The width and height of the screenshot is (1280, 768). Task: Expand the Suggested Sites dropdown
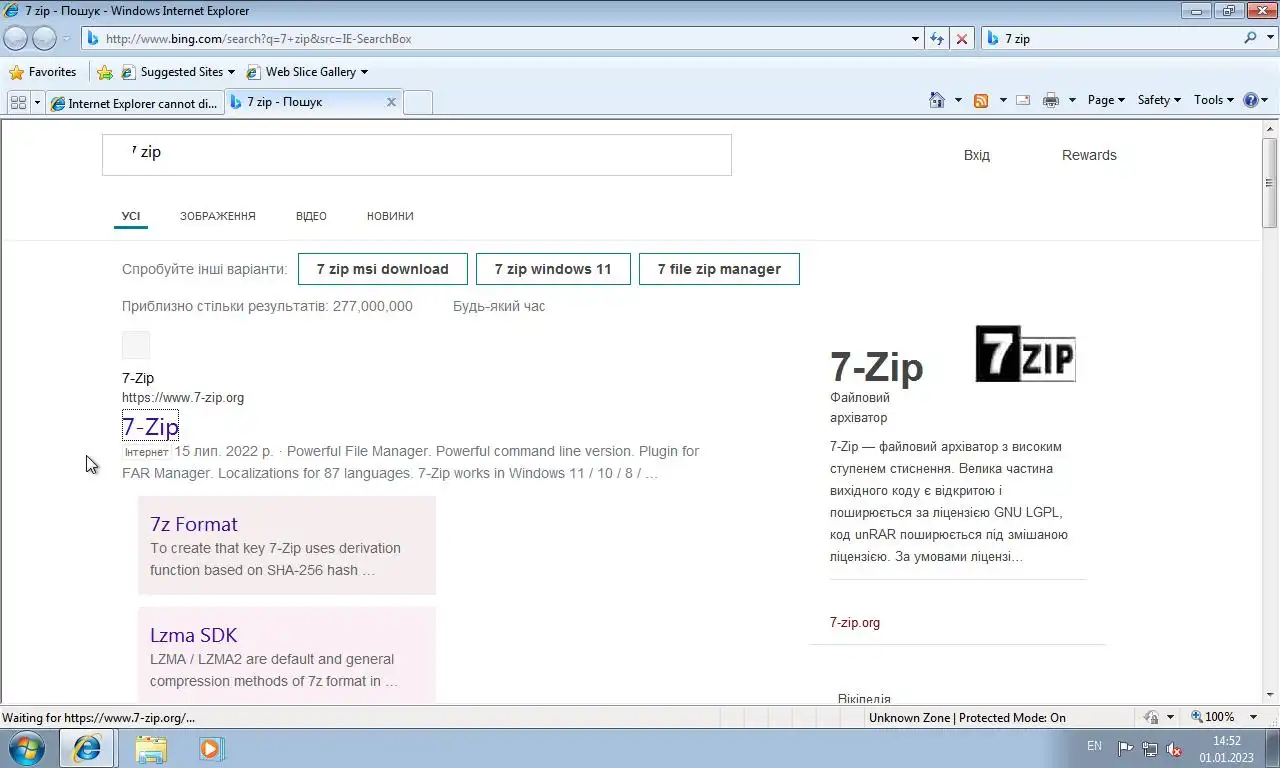click(231, 72)
